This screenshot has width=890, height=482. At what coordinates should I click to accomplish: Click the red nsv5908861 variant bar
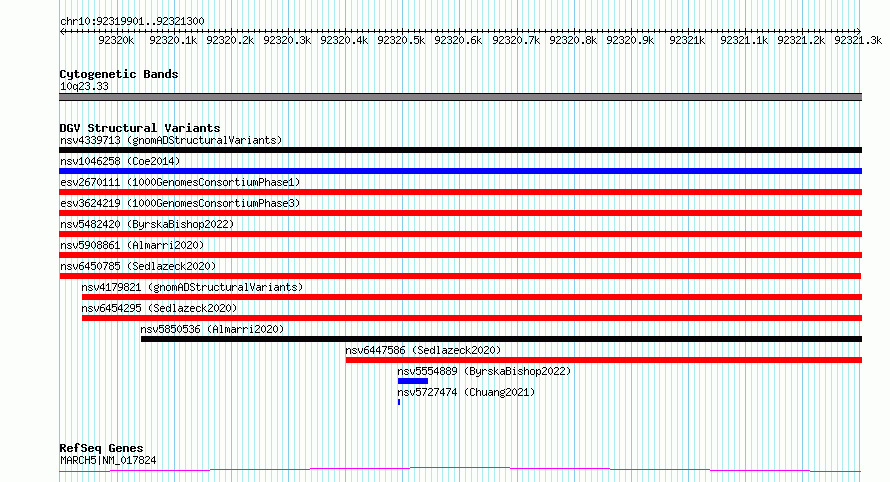(460, 255)
